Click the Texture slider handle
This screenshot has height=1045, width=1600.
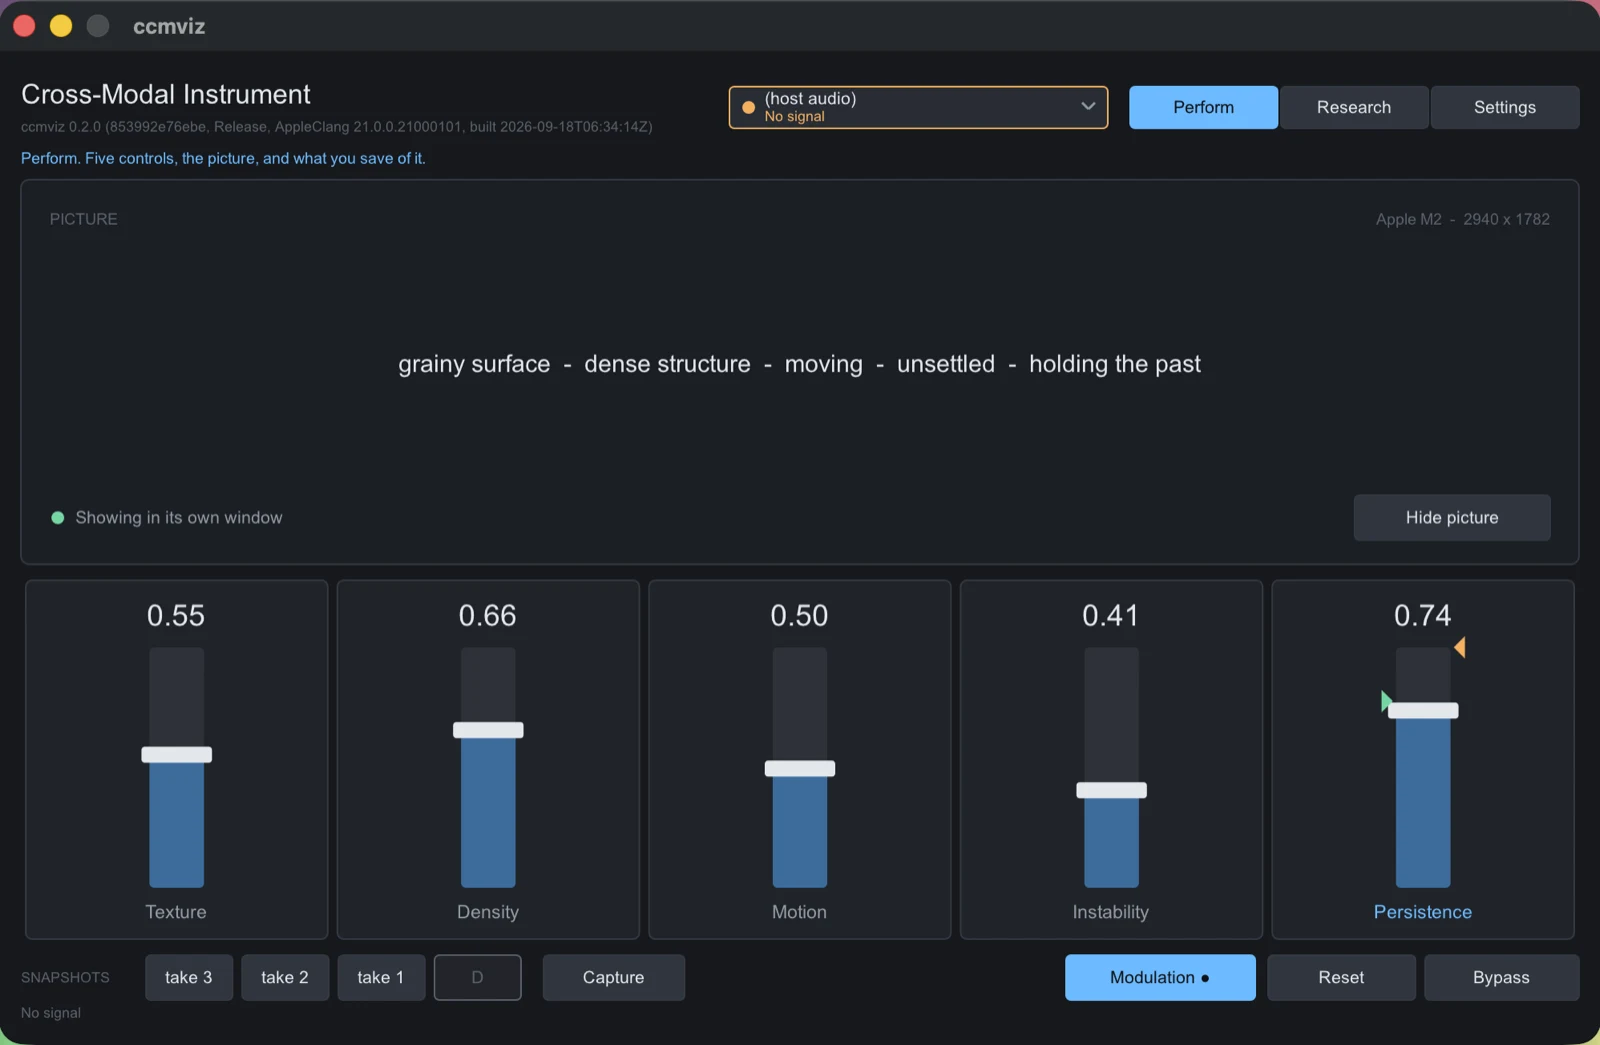(177, 755)
